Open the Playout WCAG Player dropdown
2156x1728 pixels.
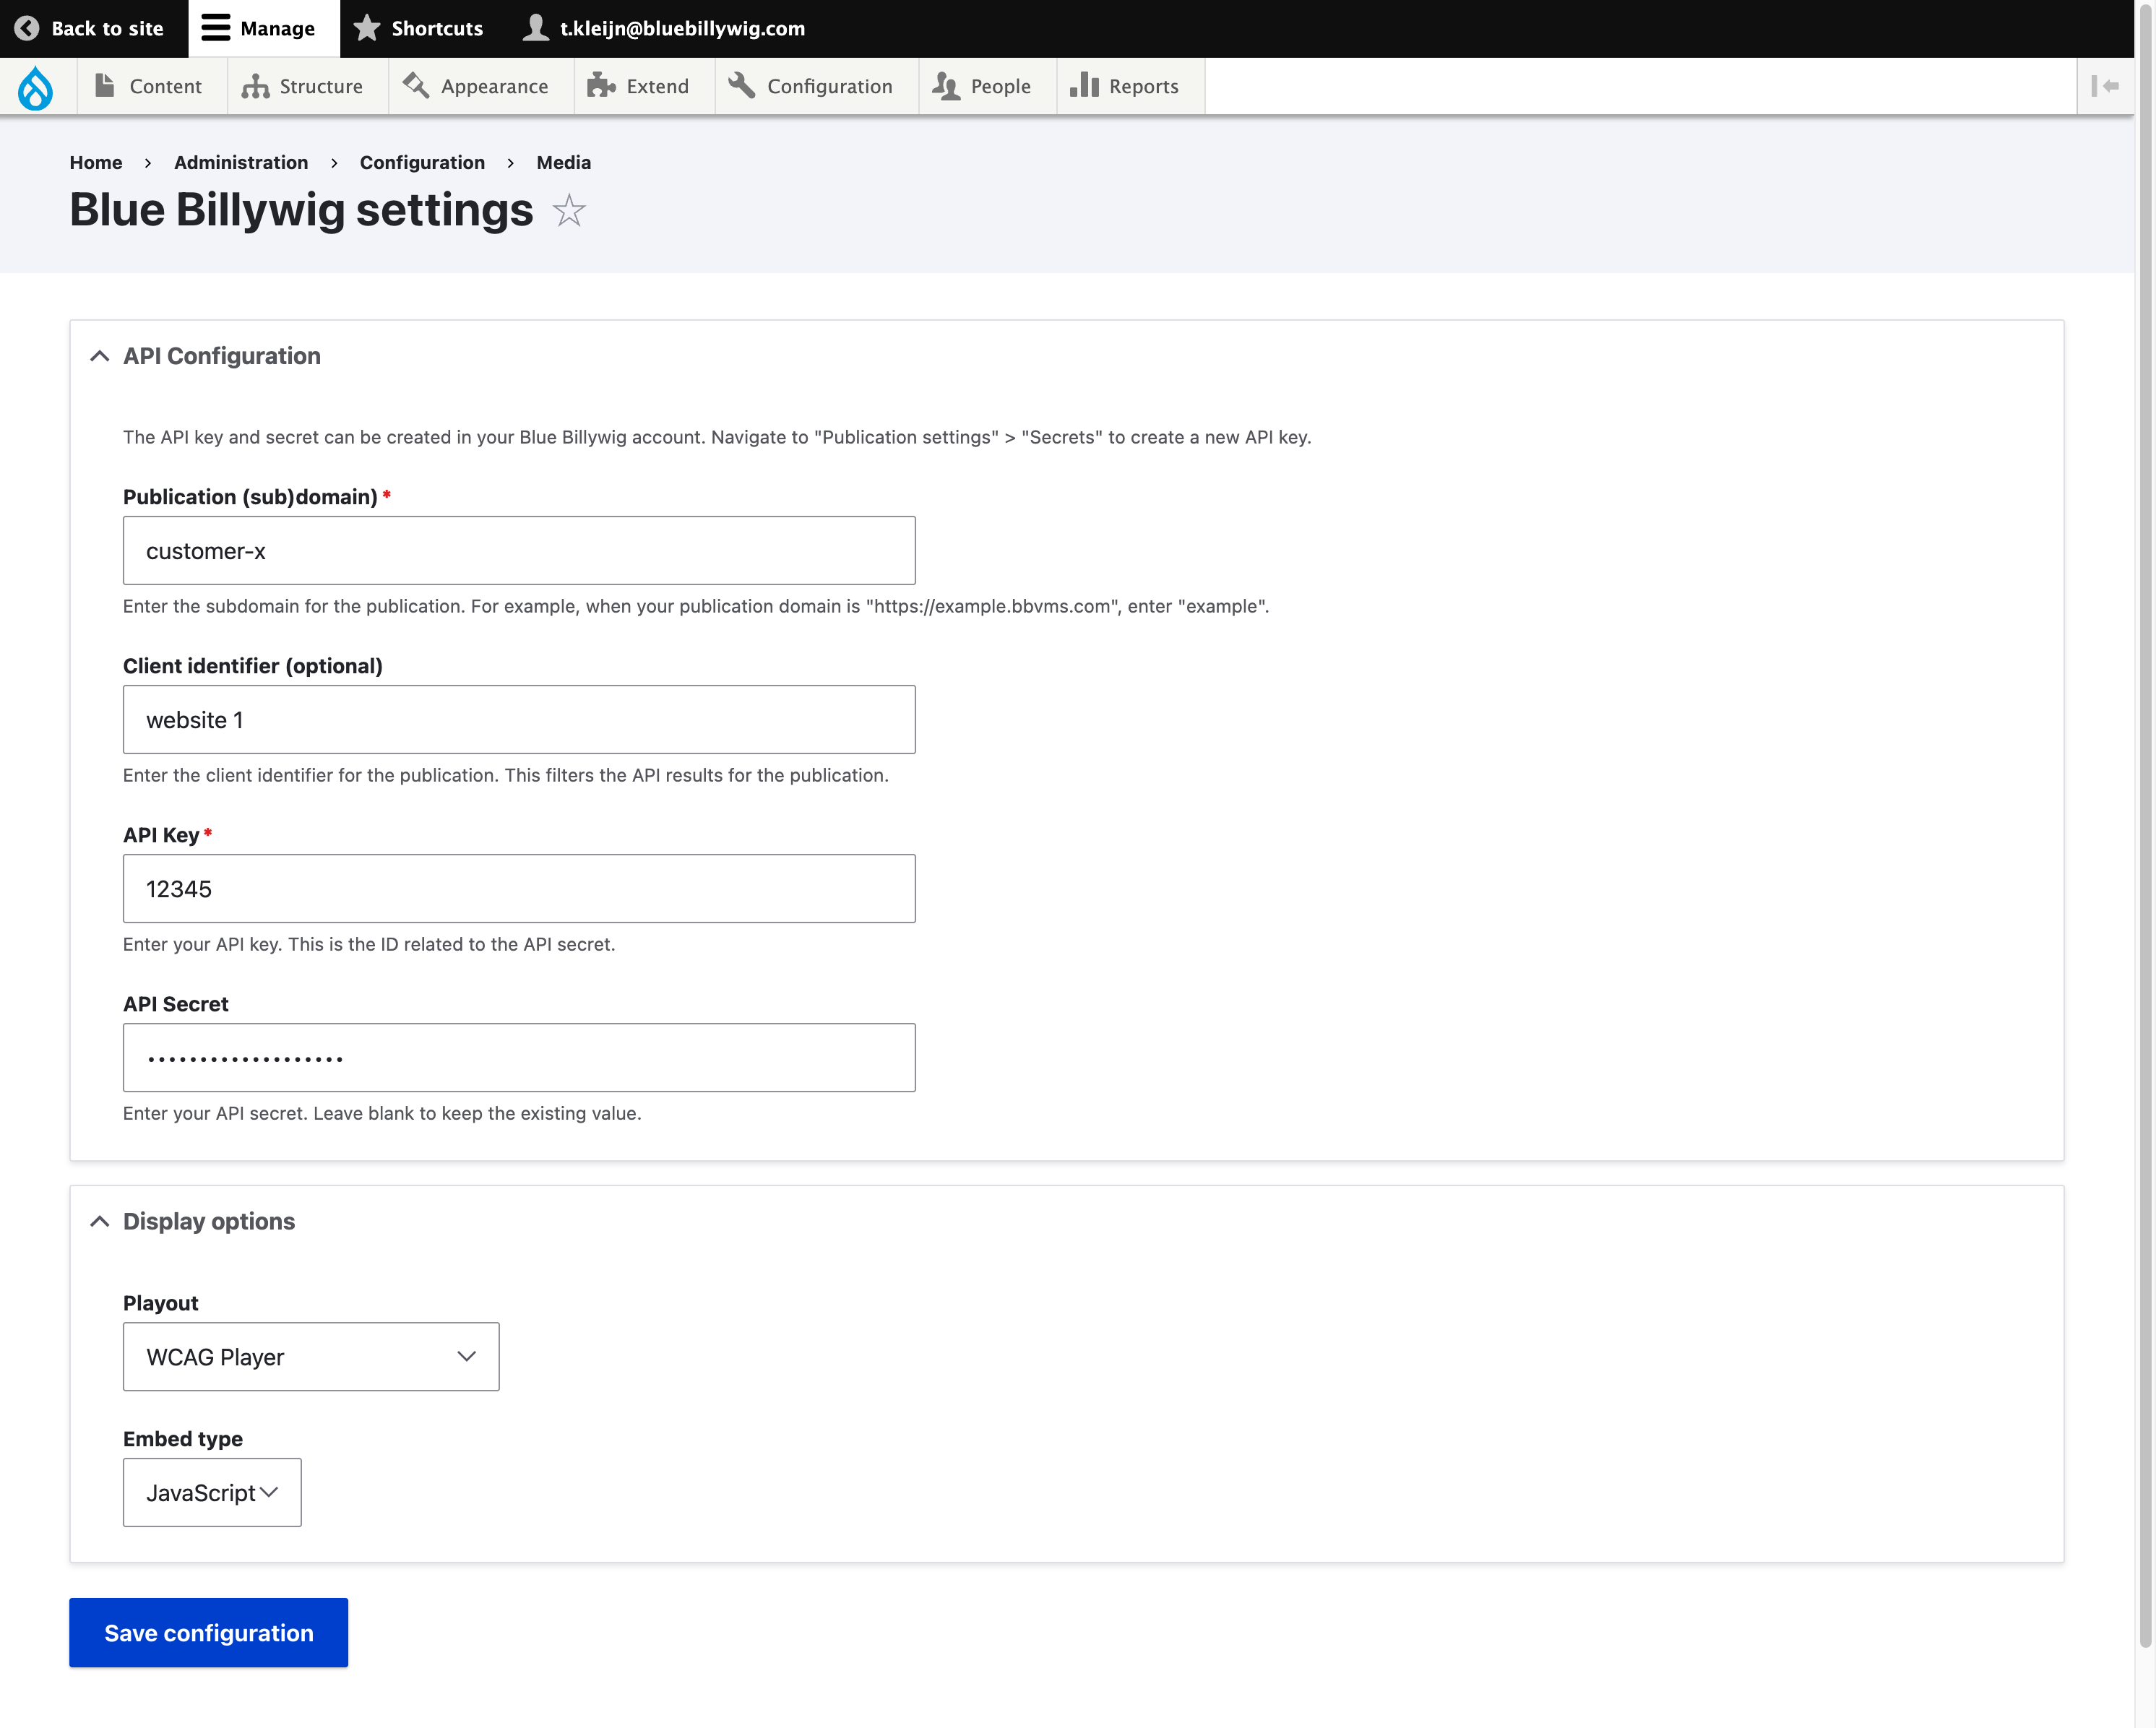click(x=311, y=1357)
